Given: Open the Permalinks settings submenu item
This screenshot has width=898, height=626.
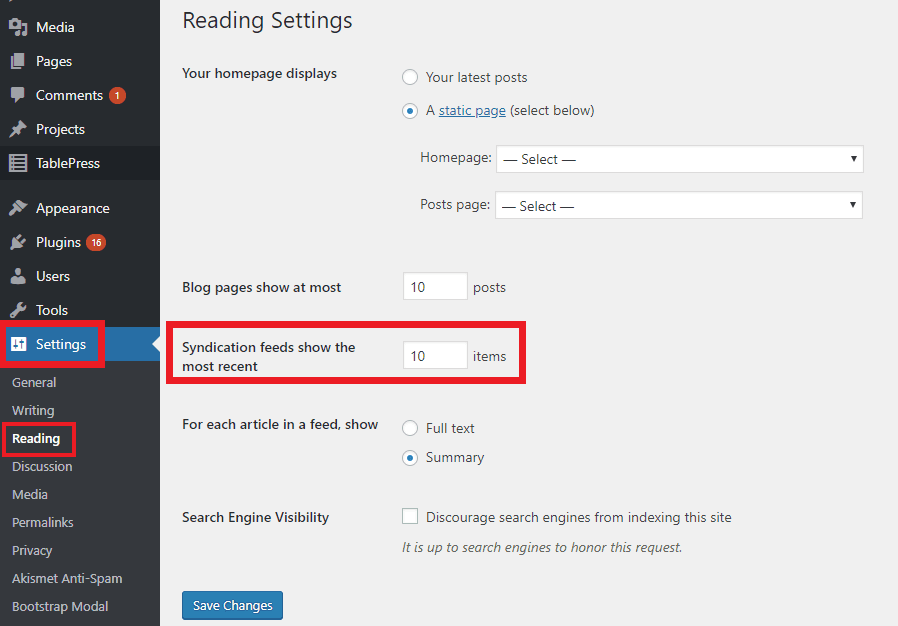Looking at the screenshot, I should point(42,522).
